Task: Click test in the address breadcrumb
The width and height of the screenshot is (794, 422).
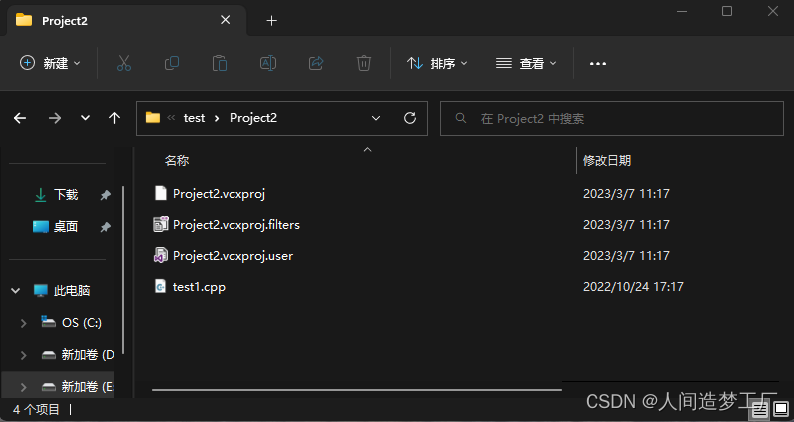Action: click(194, 118)
